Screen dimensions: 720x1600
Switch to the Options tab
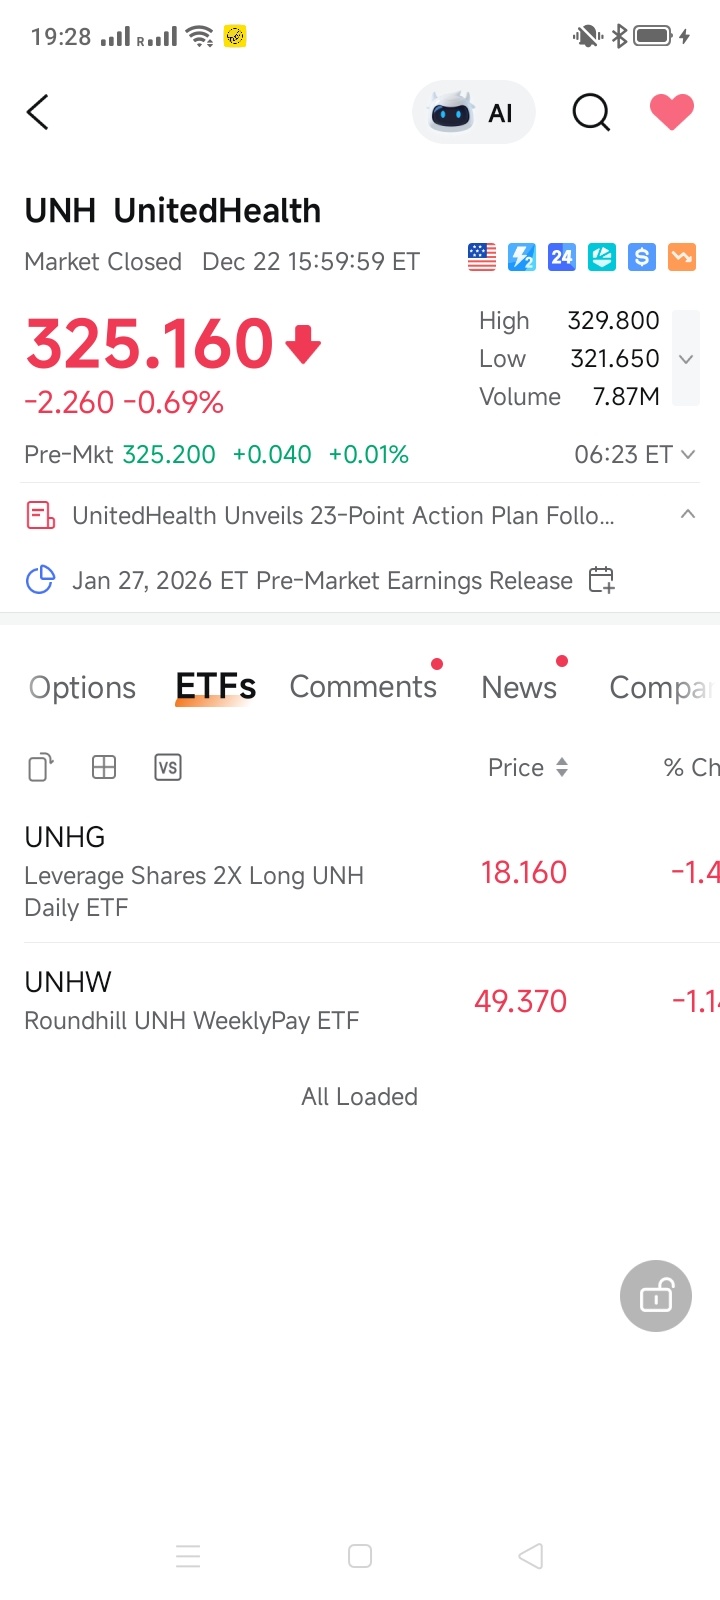click(x=82, y=687)
